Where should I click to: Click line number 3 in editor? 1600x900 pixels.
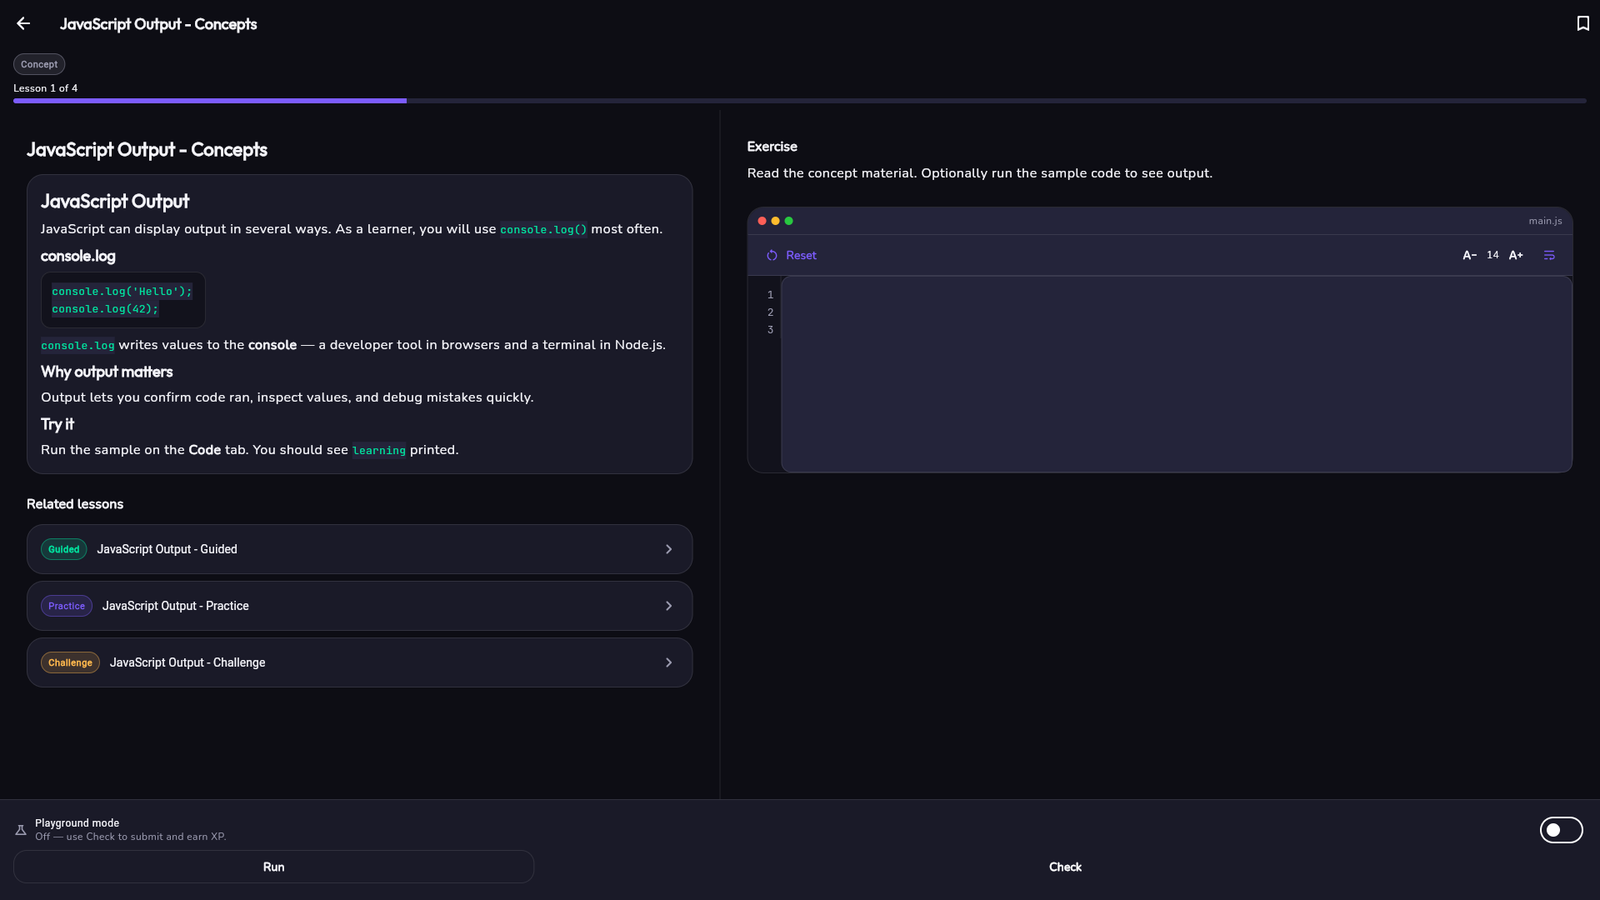coord(770,330)
